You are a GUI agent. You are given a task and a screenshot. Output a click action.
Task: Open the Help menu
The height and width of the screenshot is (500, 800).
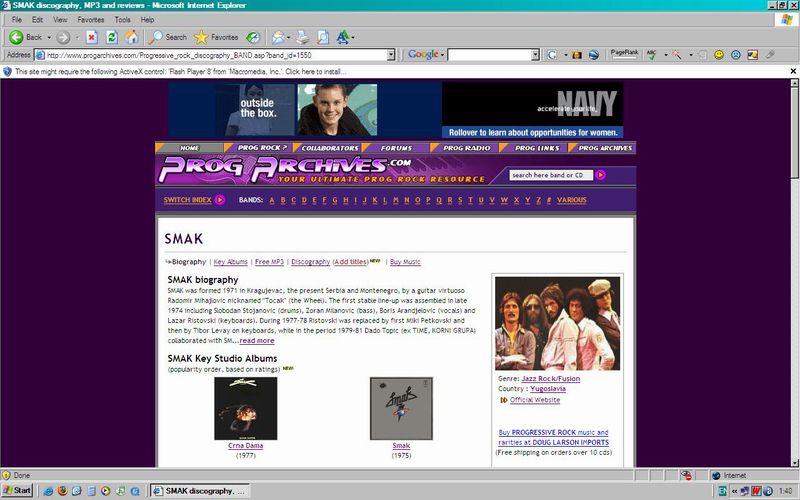pyautogui.click(x=147, y=20)
